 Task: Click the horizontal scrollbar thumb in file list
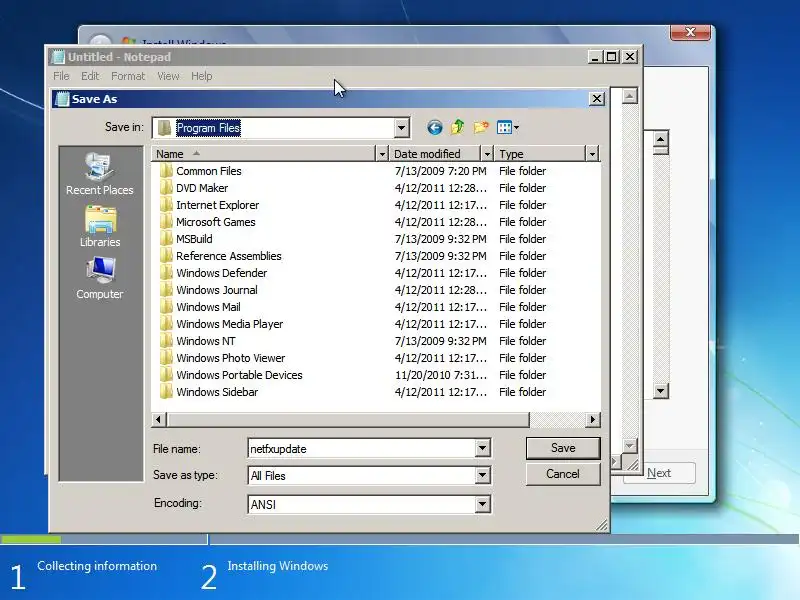[x=347, y=419]
